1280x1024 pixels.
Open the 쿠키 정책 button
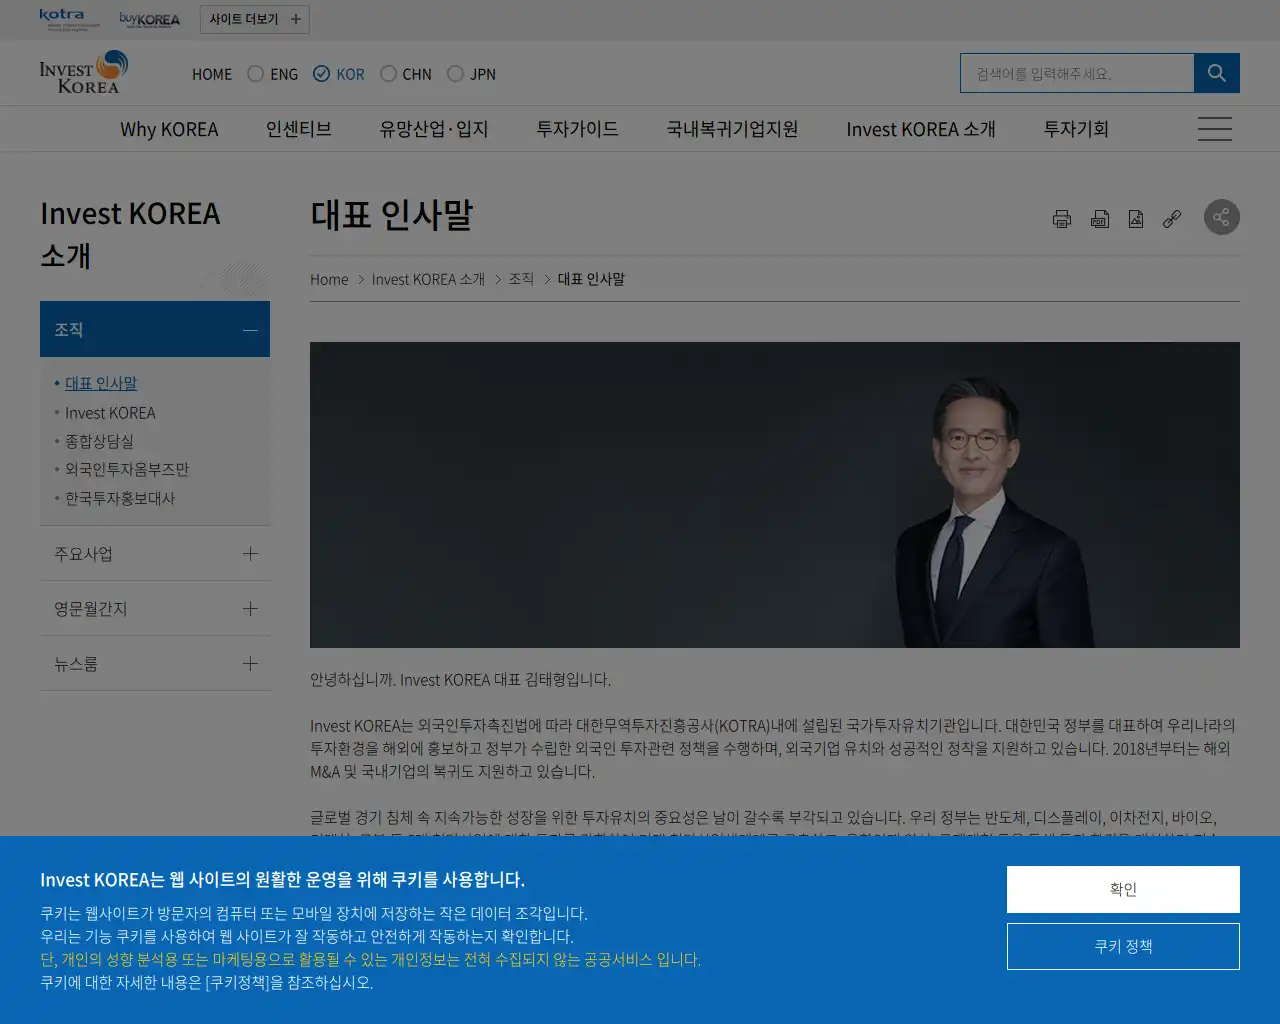(x=1122, y=946)
